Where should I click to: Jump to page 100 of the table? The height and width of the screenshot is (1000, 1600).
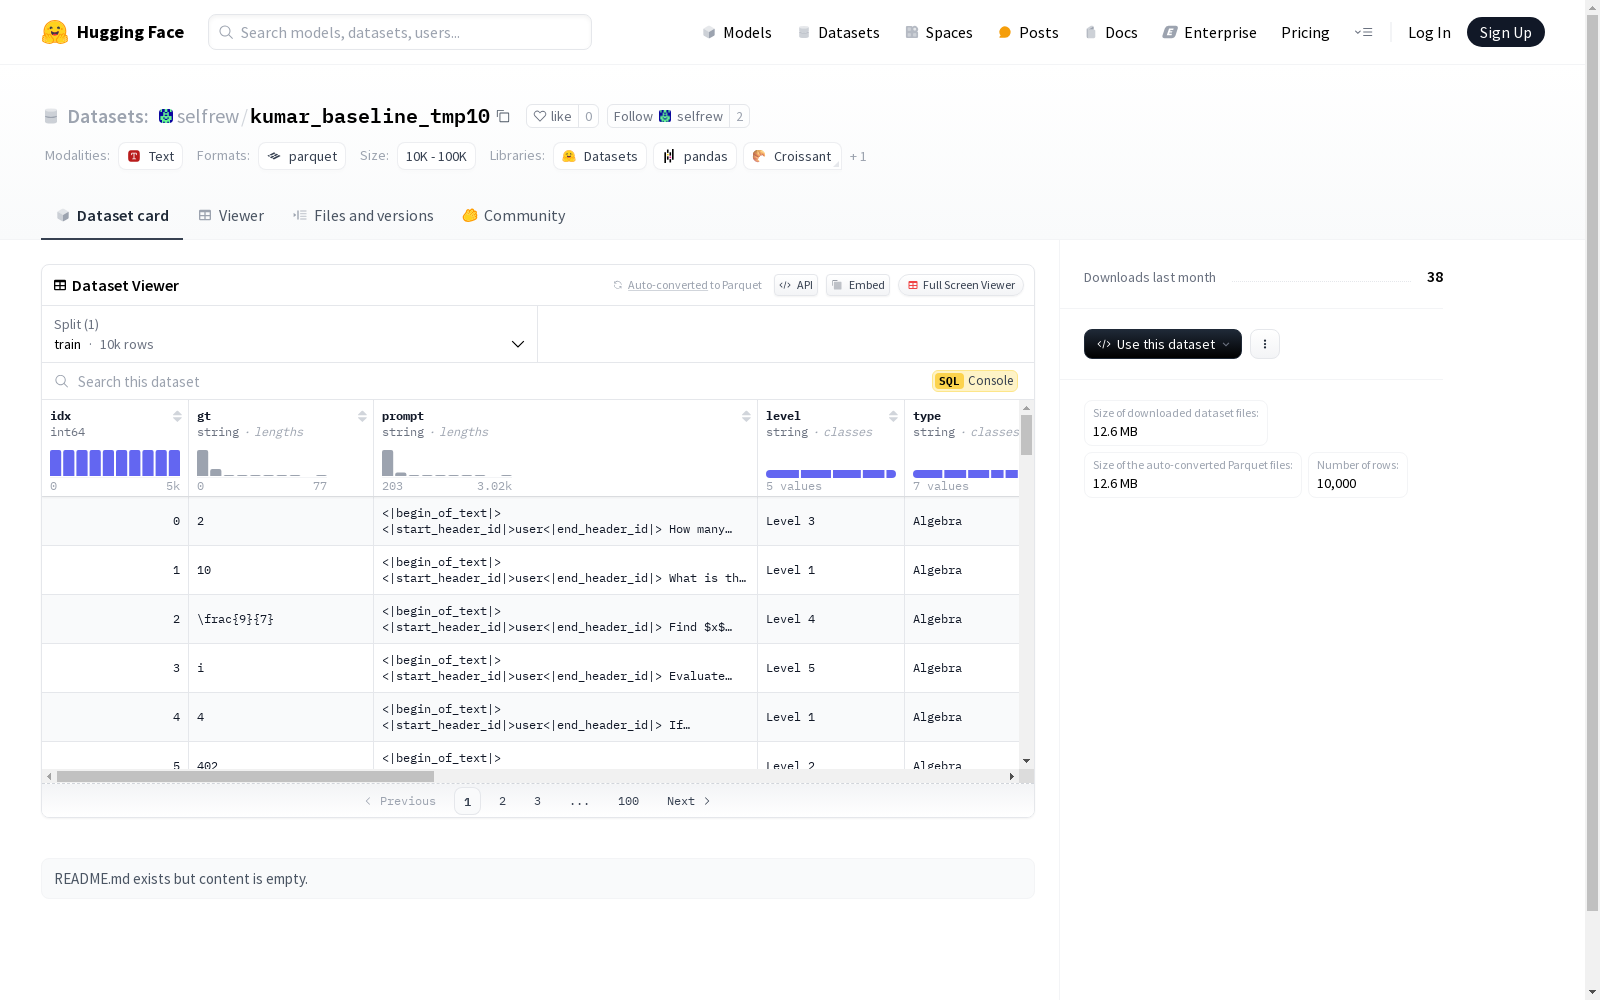pyautogui.click(x=628, y=801)
